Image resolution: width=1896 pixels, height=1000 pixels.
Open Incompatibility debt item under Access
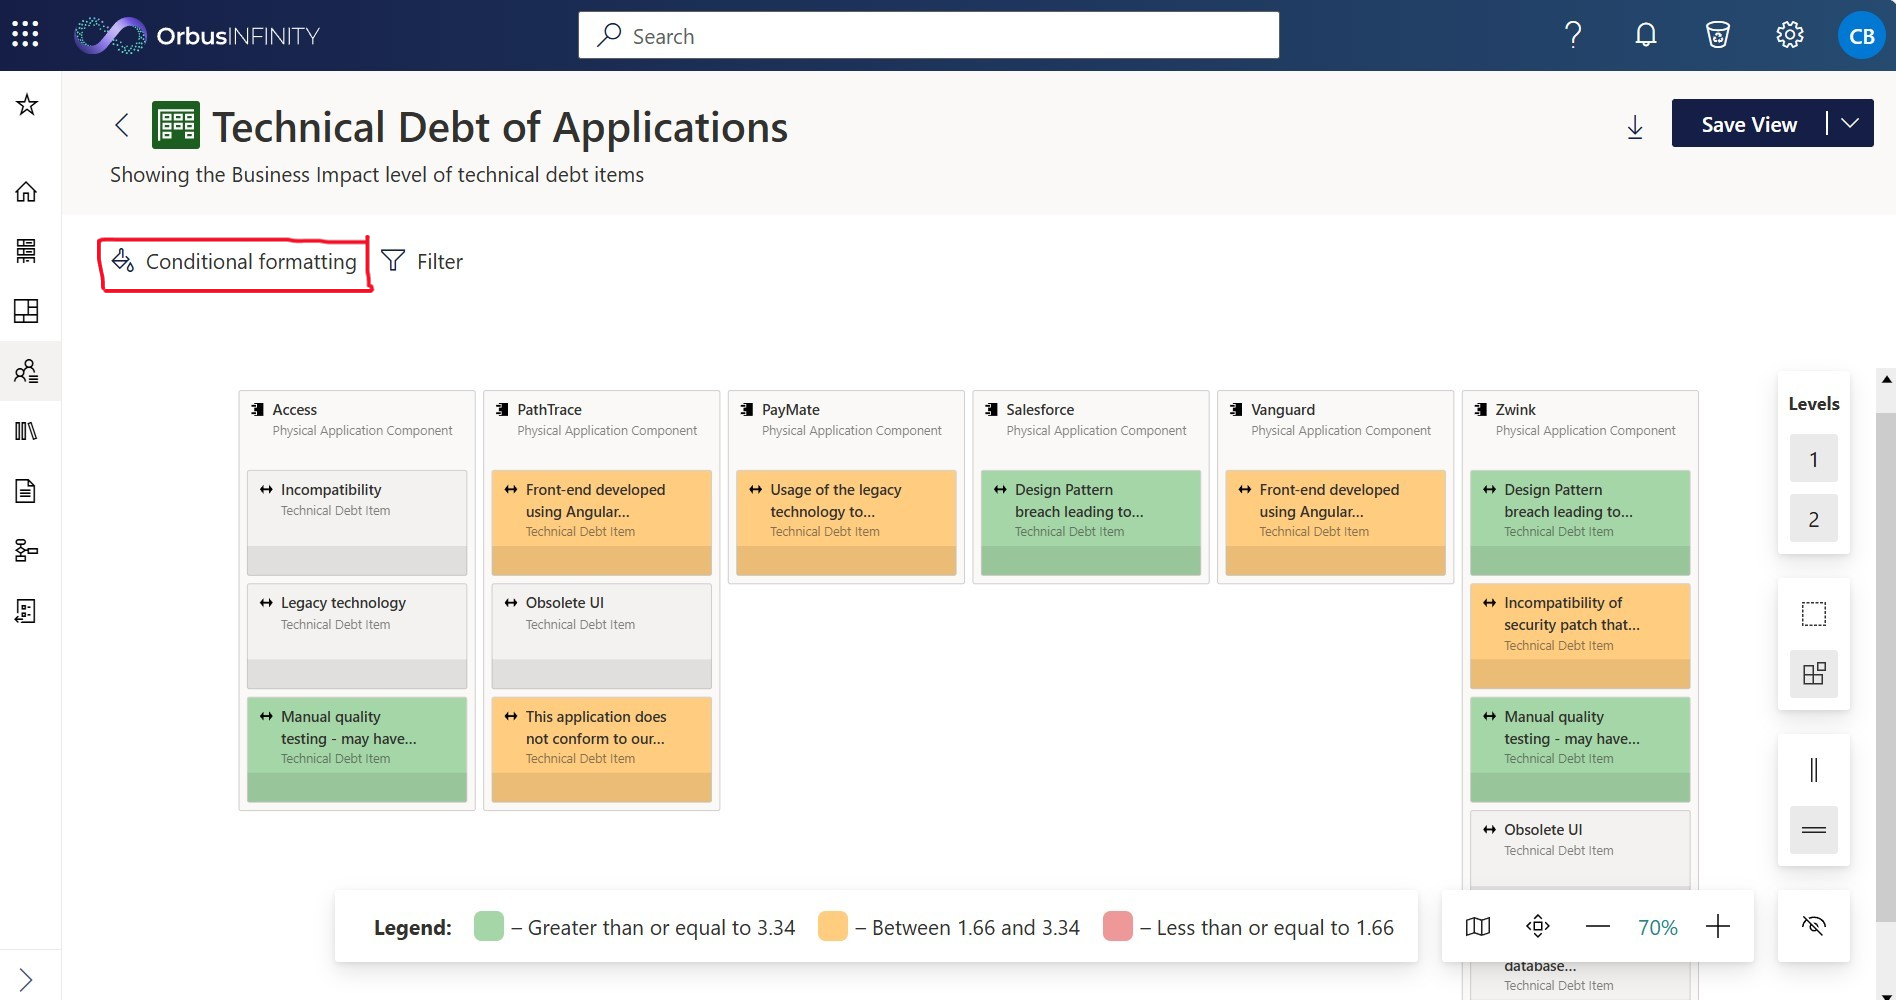pos(357,522)
